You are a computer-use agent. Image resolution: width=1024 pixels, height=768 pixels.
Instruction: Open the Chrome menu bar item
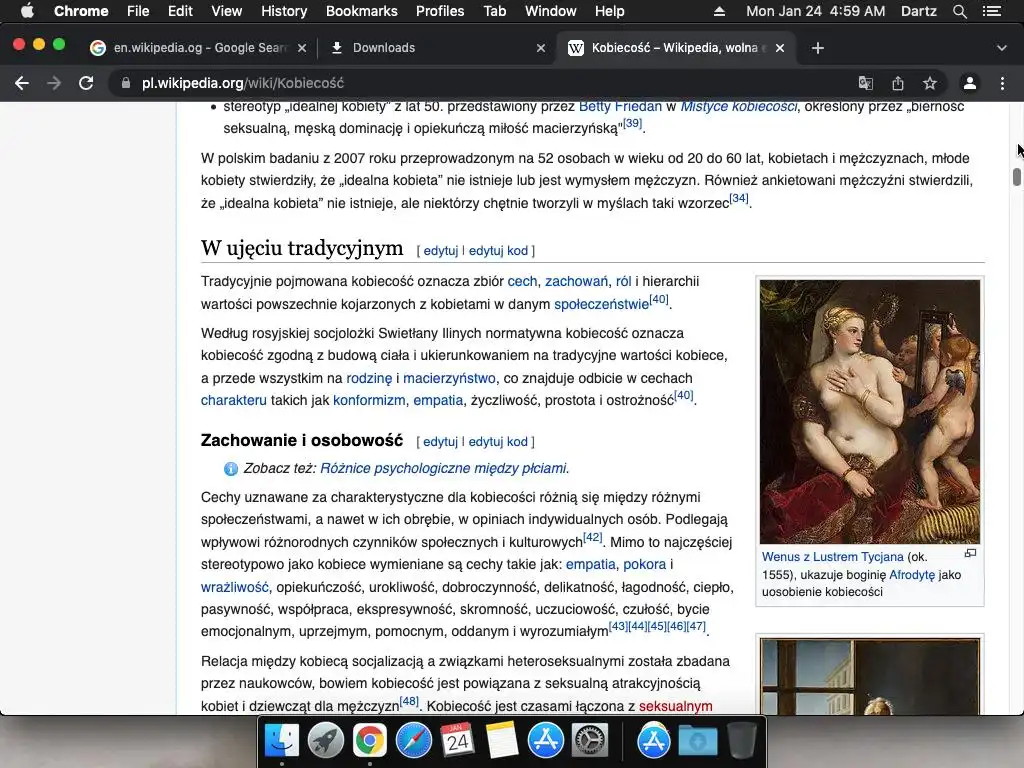tap(81, 11)
